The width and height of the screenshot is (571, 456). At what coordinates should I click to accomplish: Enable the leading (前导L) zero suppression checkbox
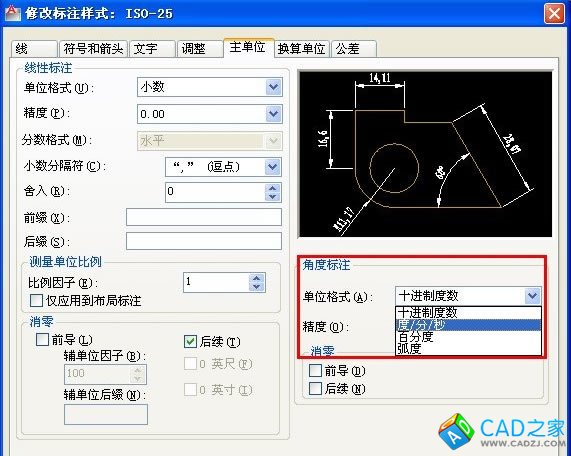[x=42, y=339]
